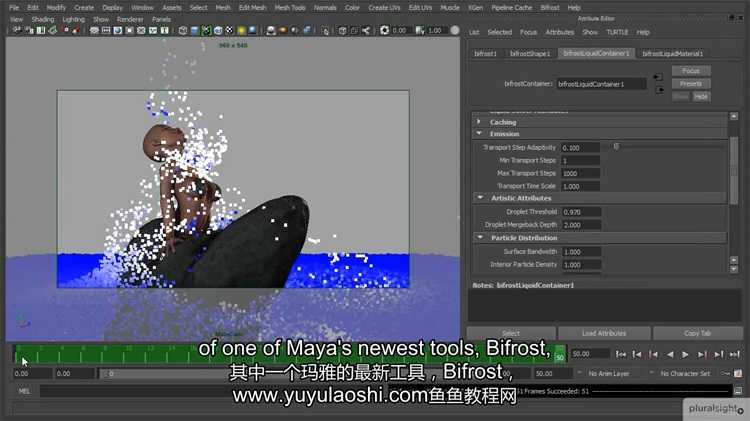Enable wireframe display icon
This screenshot has height=421, width=750.
coord(183,31)
